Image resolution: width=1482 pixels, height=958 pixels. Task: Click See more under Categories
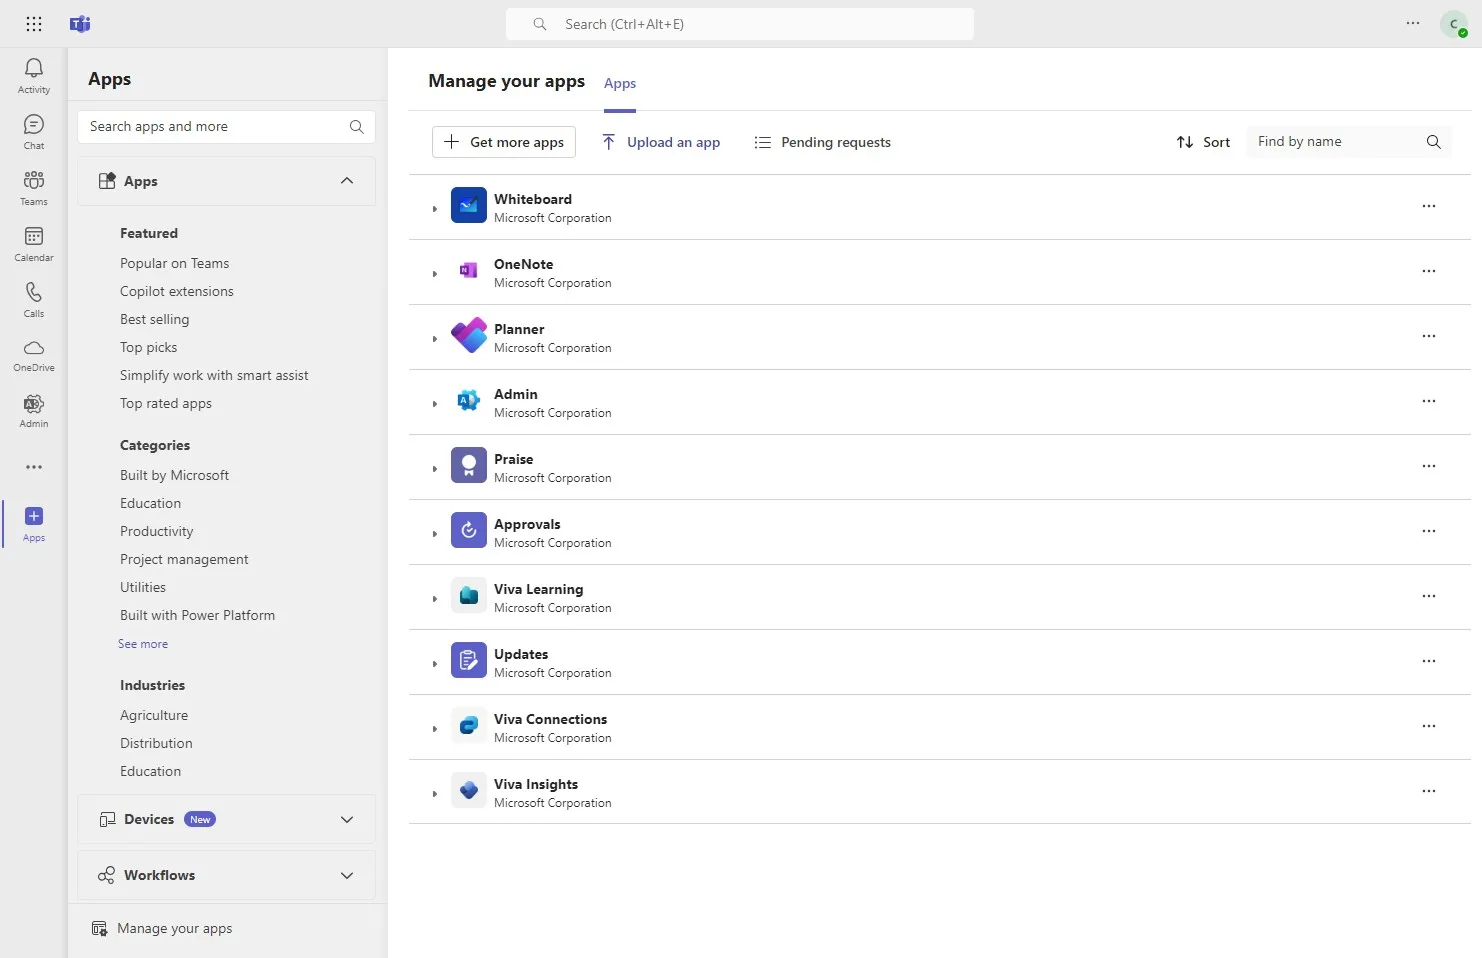coord(143,644)
